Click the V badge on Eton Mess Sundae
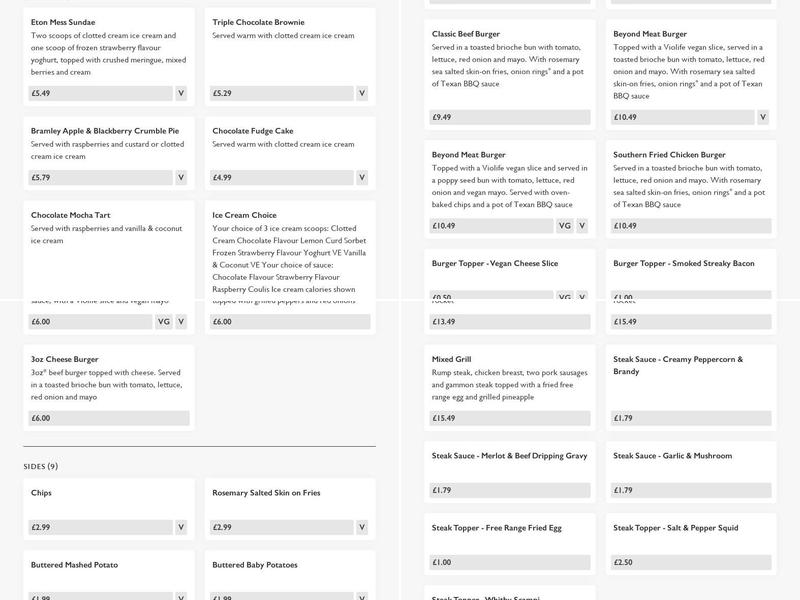800x600 pixels. (x=181, y=93)
